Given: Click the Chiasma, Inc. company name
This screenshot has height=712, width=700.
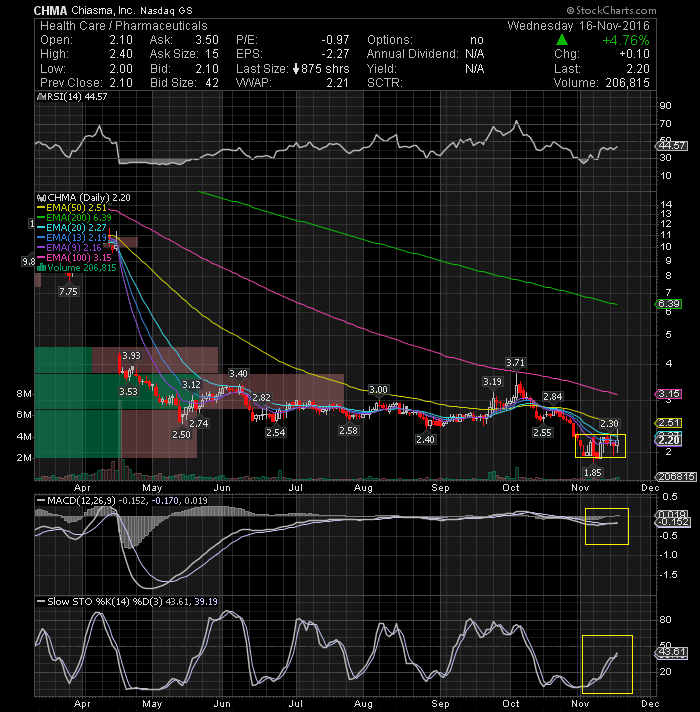Looking at the screenshot, I should (103, 10).
